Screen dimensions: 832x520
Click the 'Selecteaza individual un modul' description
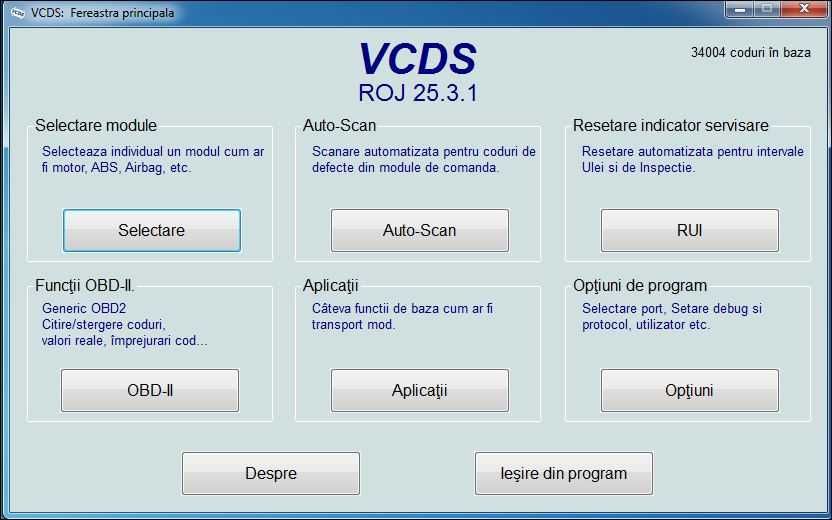(x=153, y=159)
